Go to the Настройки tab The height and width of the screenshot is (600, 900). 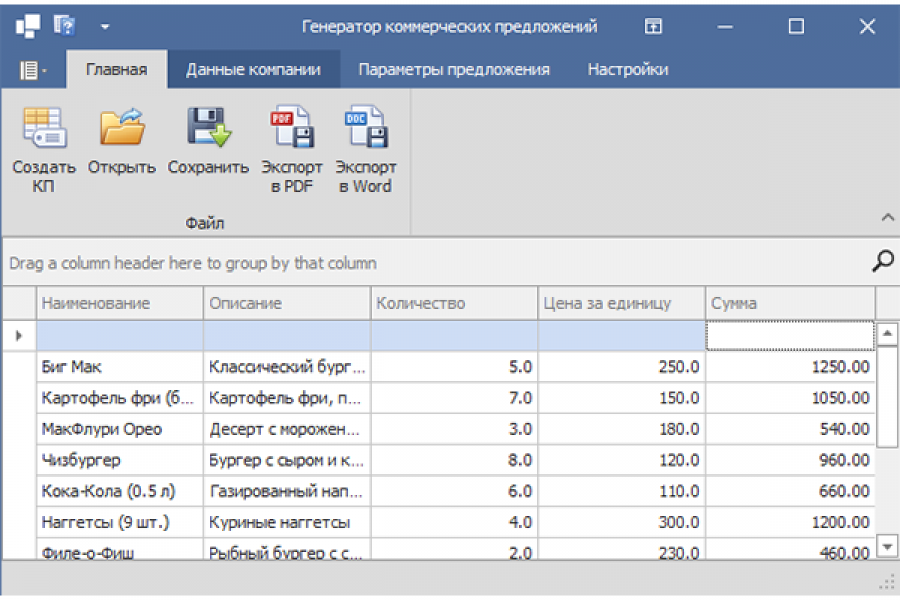(x=628, y=70)
